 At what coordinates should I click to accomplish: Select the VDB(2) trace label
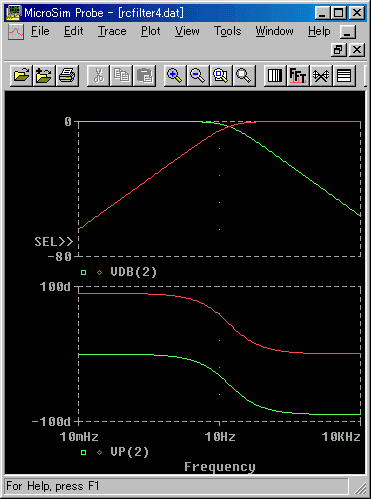tap(133, 272)
